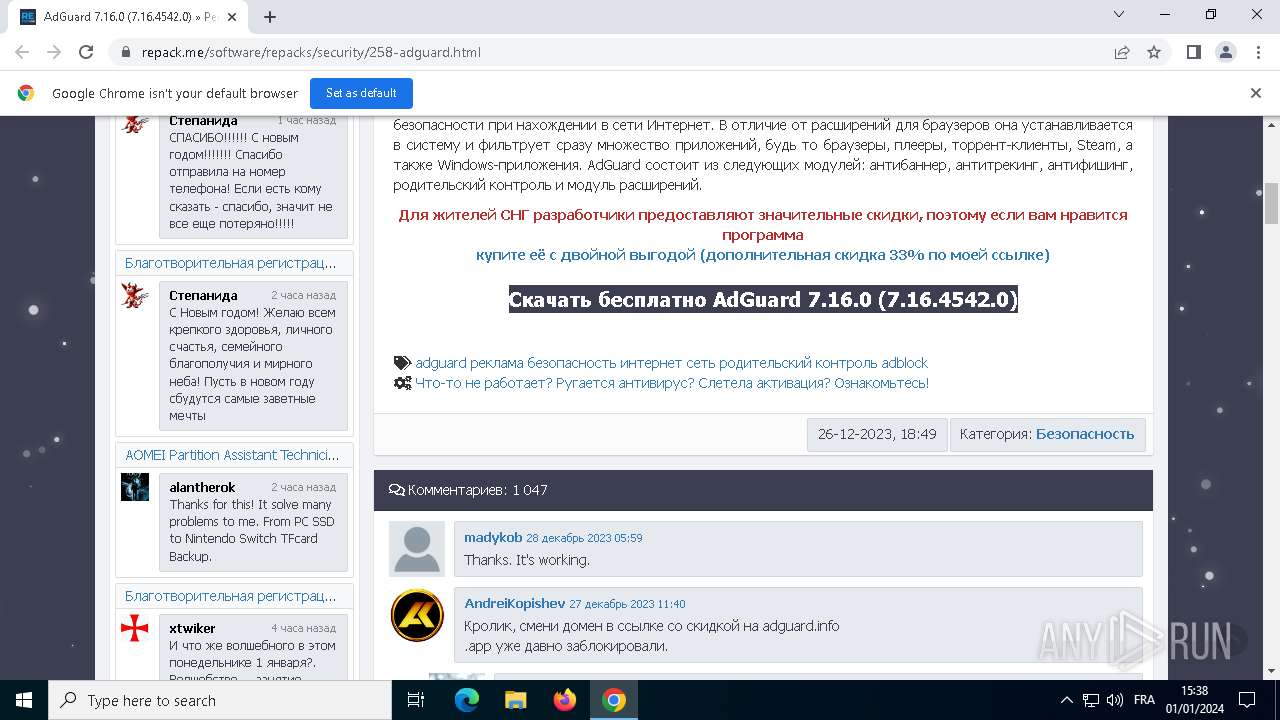Open the tab search dropdown arrow
This screenshot has width=1280, height=720.
pyautogui.click(x=1119, y=14)
